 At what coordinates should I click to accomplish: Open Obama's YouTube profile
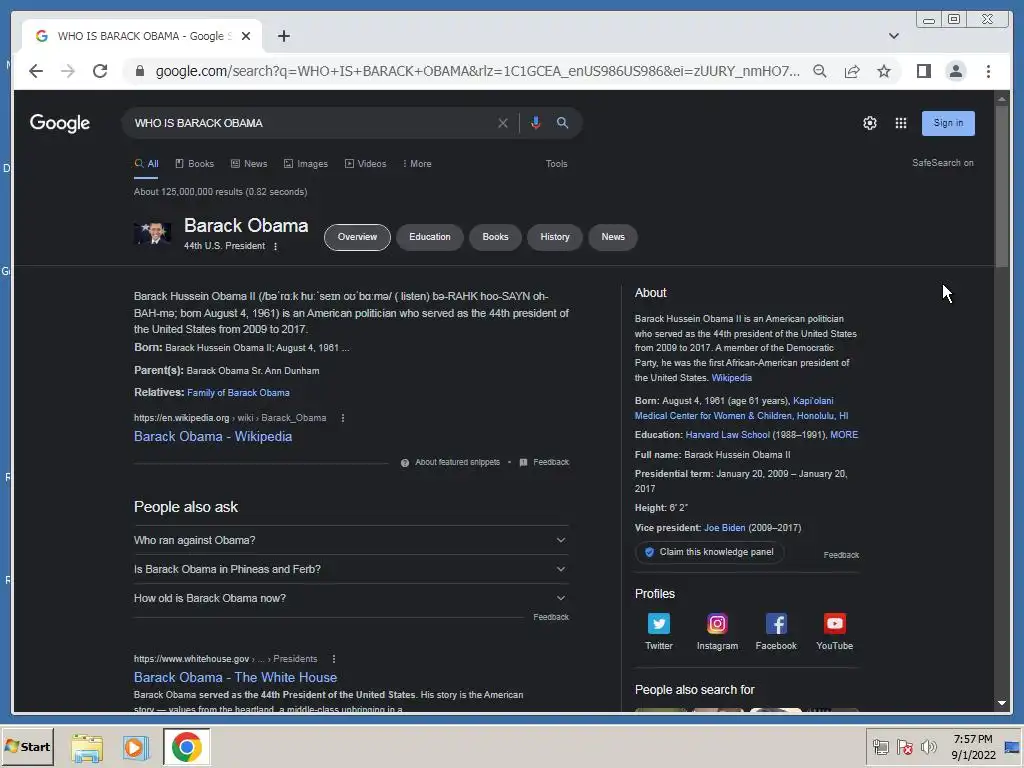[834, 631]
